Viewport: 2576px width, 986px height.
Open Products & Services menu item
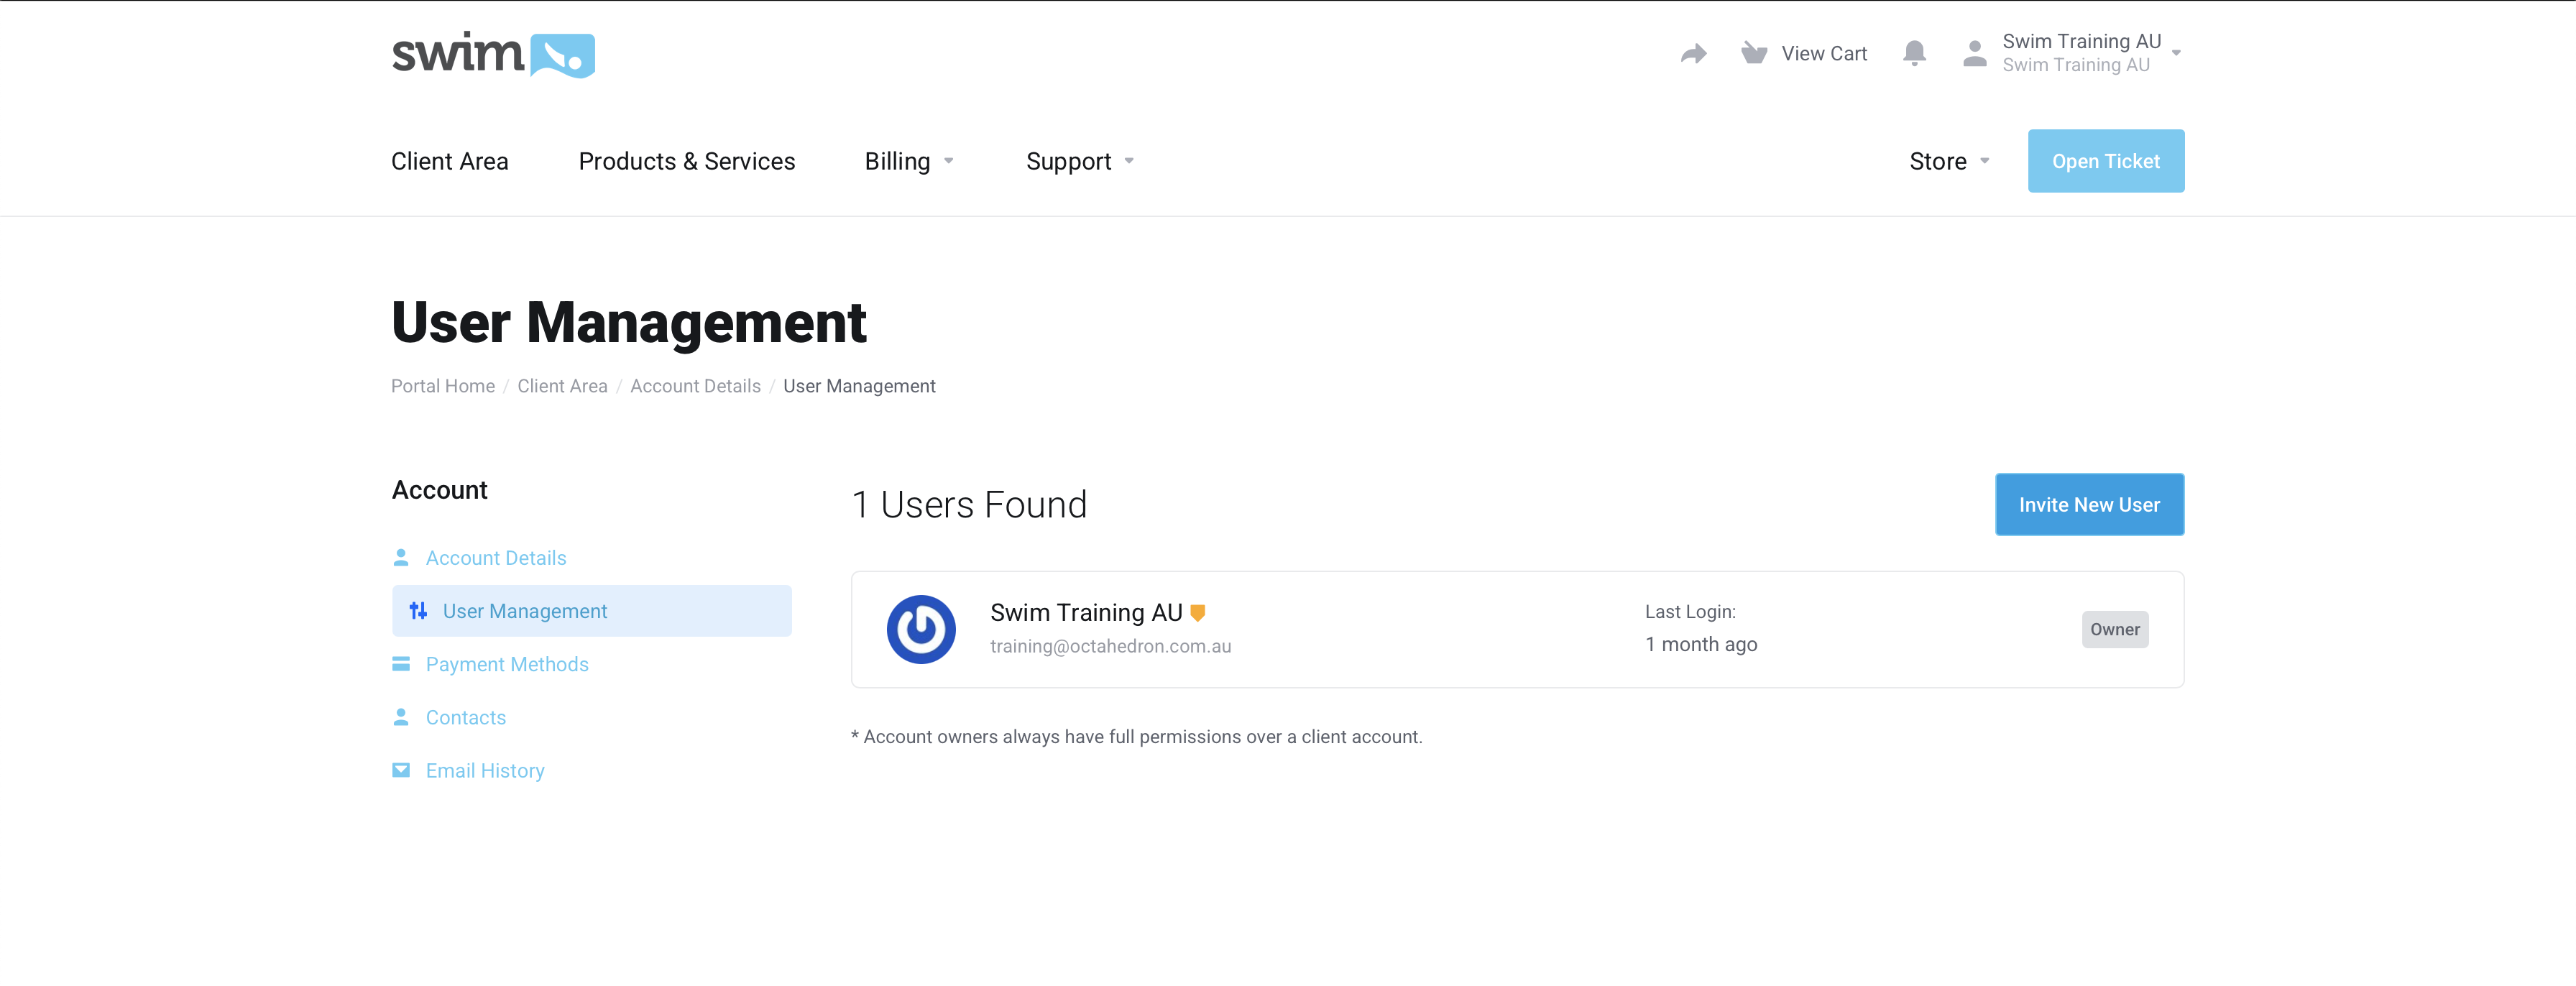[x=687, y=161]
